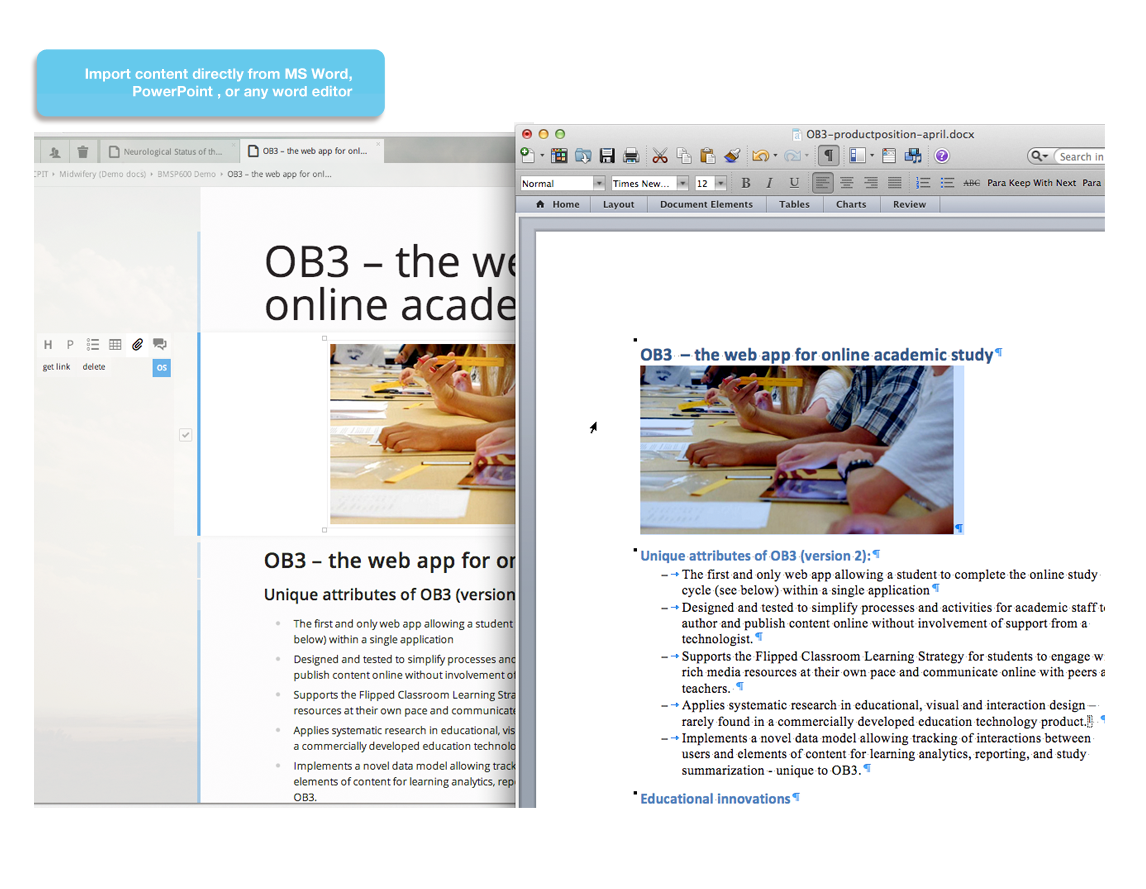The height and width of the screenshot is (889, 1146).
Task: Insert a table using OB3 table icon
Action: pos(115,344)
